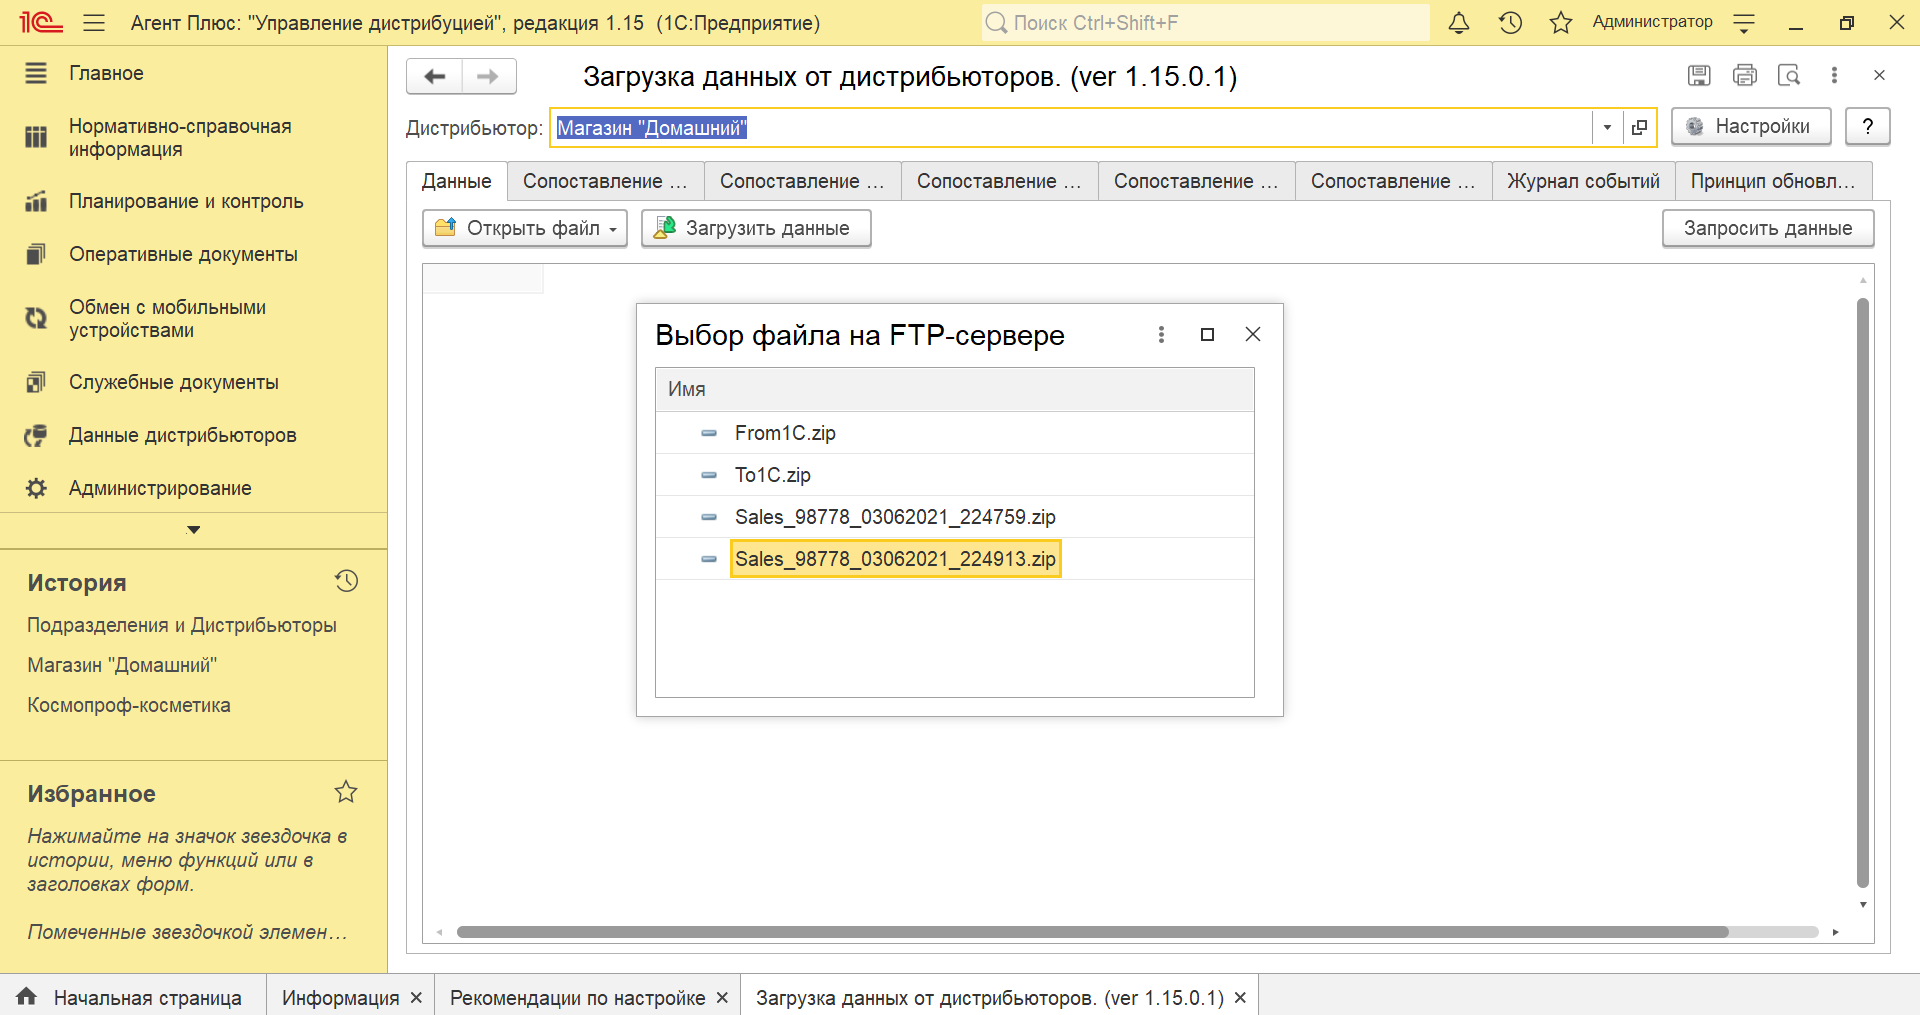Close the Выбор файла на FTP-сервере dialog
This screenshot has width=1920, height=1015.
(x=1253, y=334)
